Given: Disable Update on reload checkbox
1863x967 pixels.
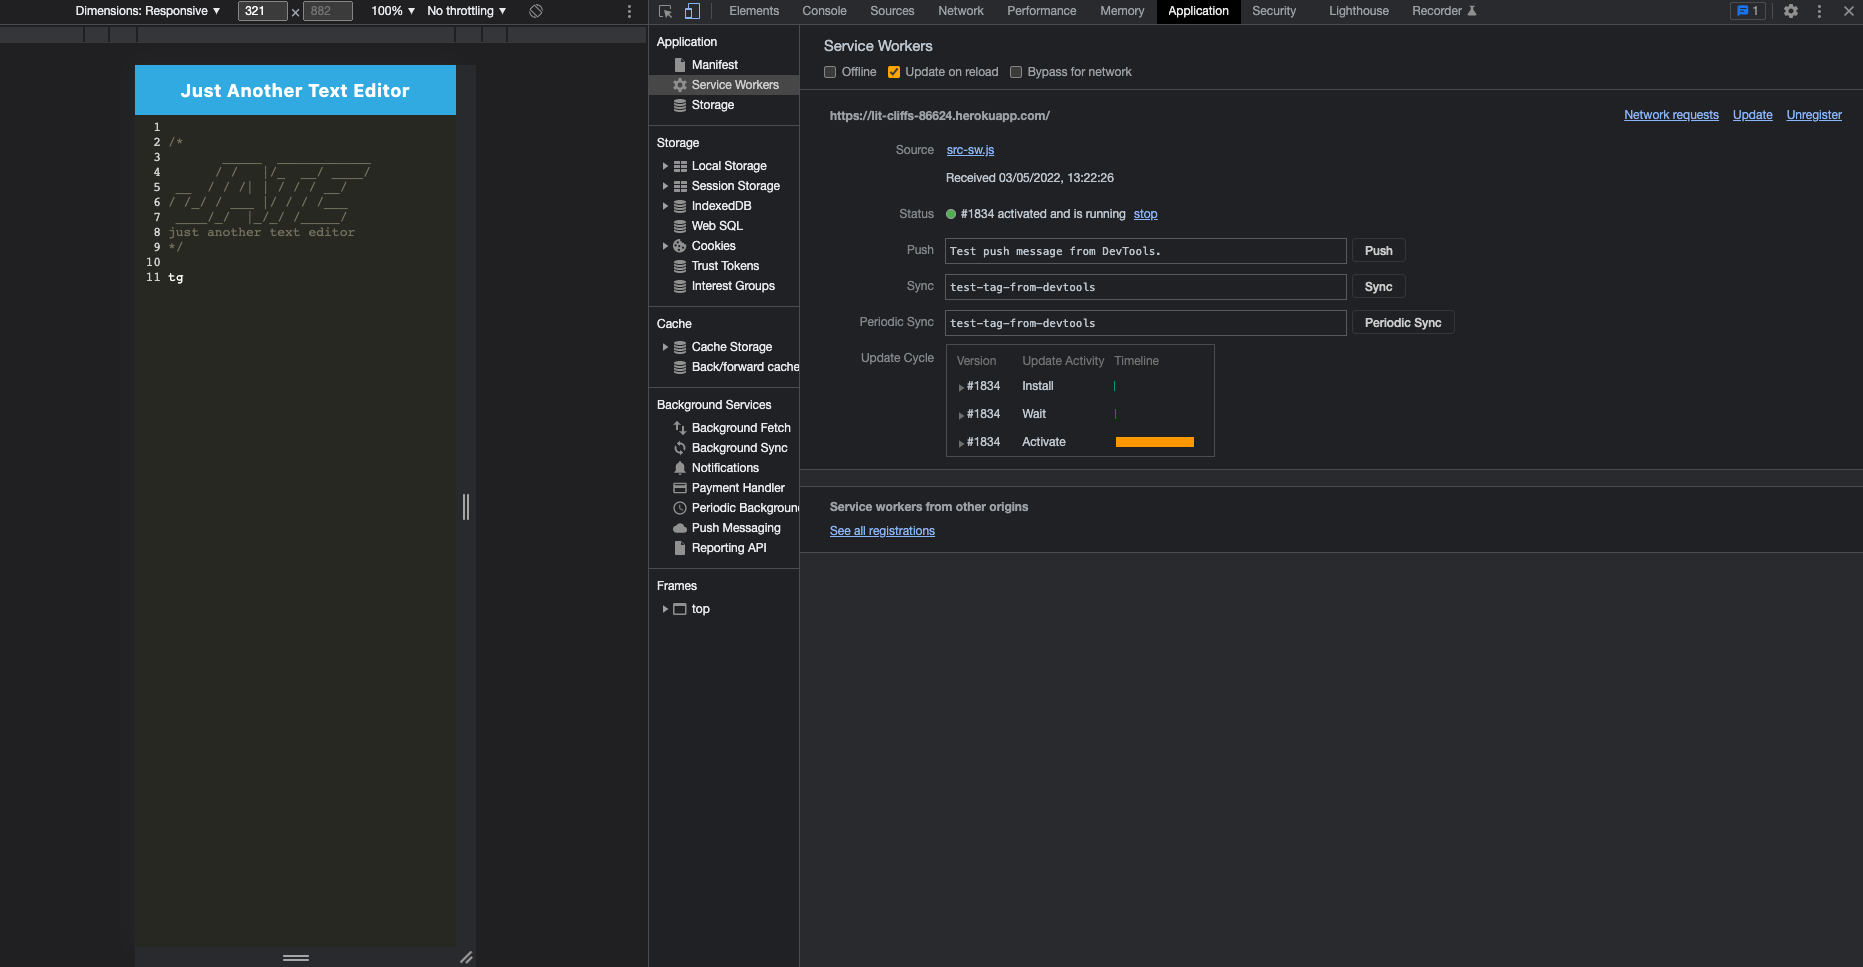Looking at the screenshot, I should (x=894, y=72).
